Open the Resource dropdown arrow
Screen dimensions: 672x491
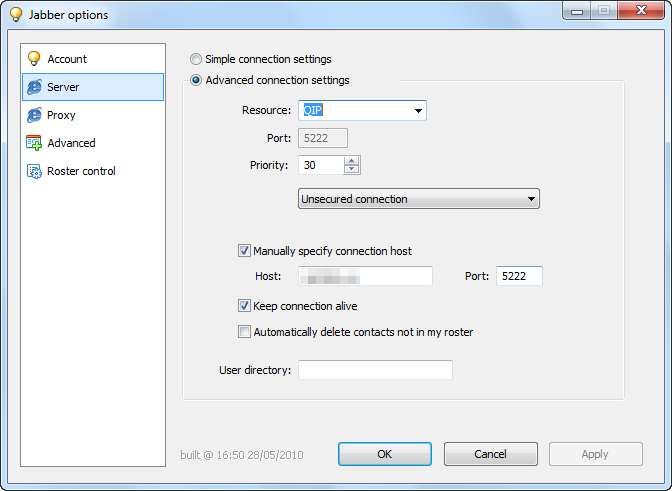(x=417, y=110)
